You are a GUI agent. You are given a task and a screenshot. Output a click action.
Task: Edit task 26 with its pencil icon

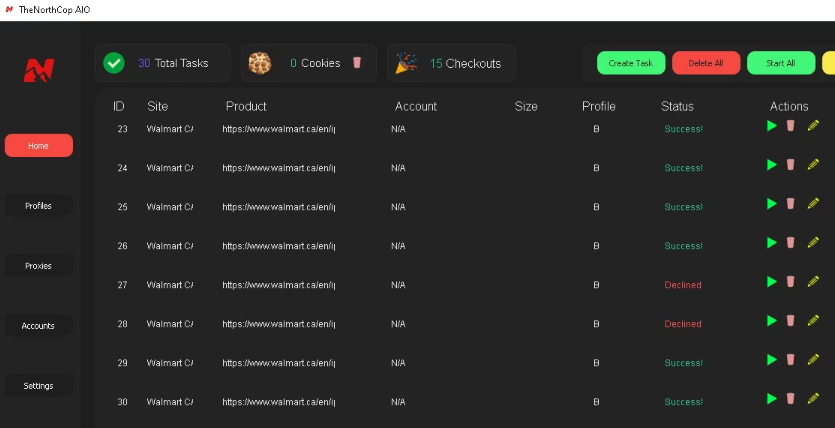coord(813,242)
